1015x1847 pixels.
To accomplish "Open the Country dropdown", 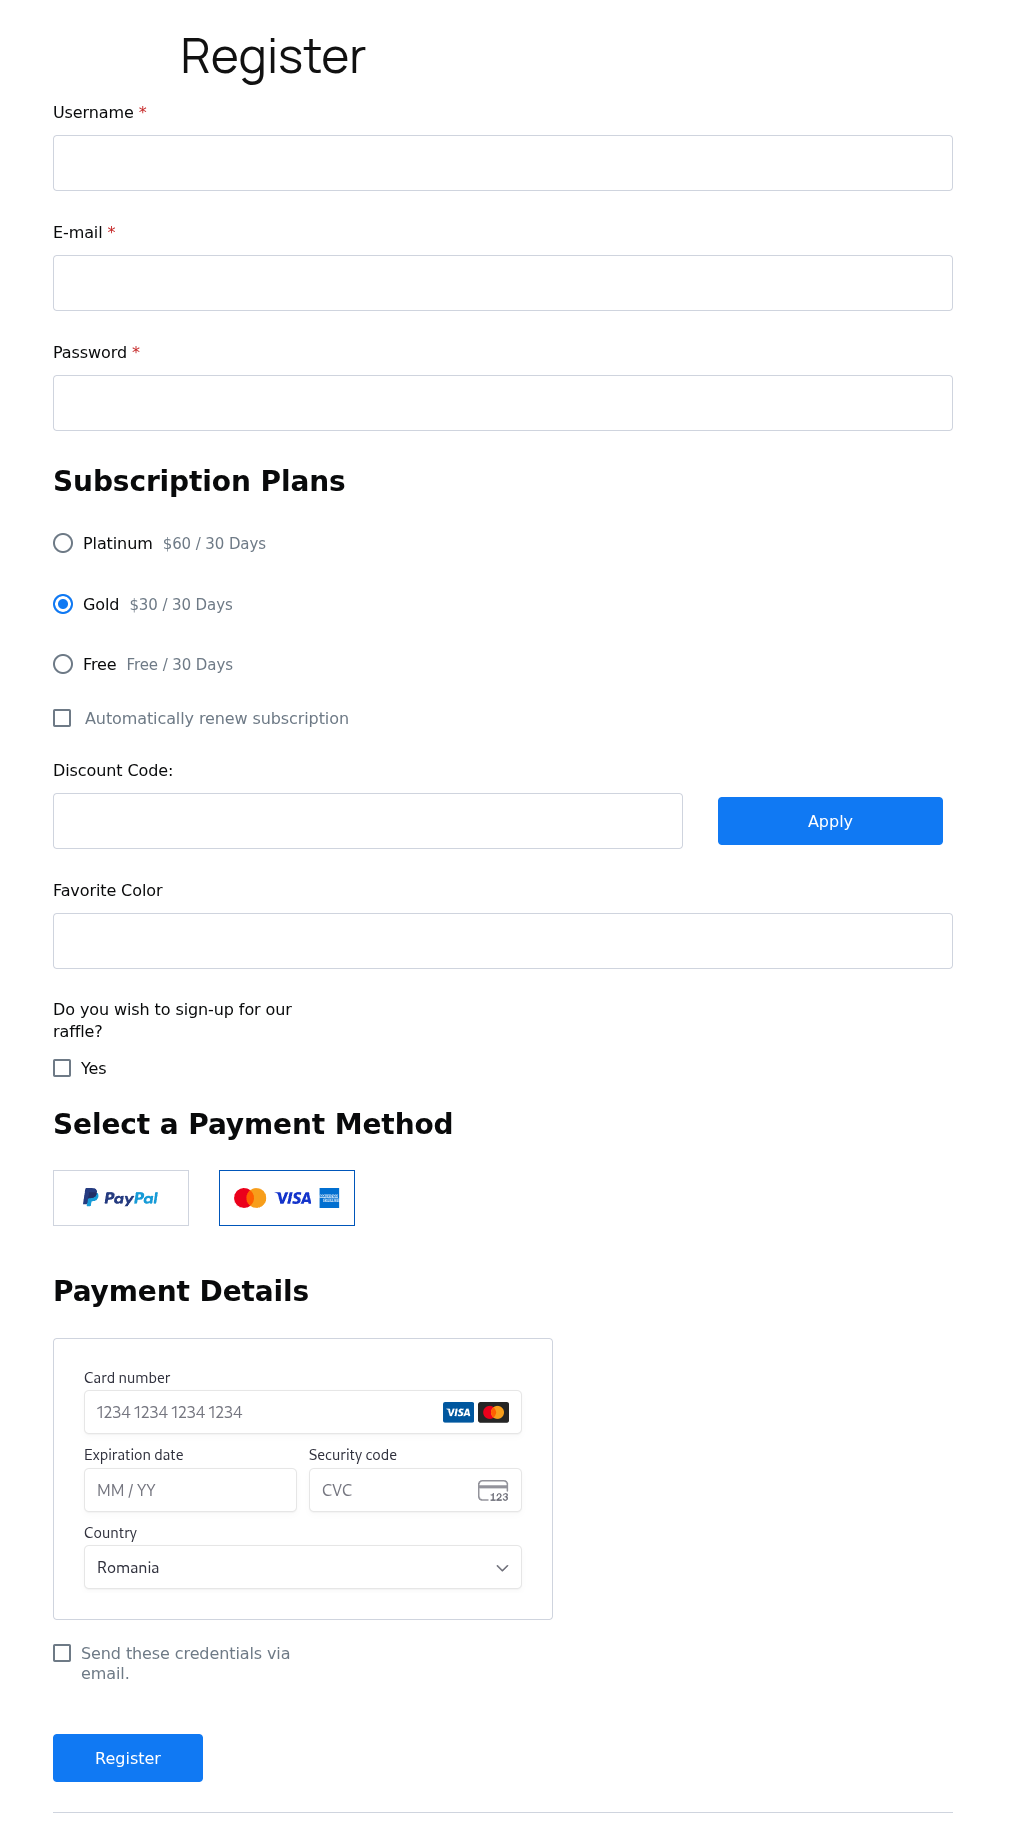I will pyautogui.click(x=302, y=1567).
